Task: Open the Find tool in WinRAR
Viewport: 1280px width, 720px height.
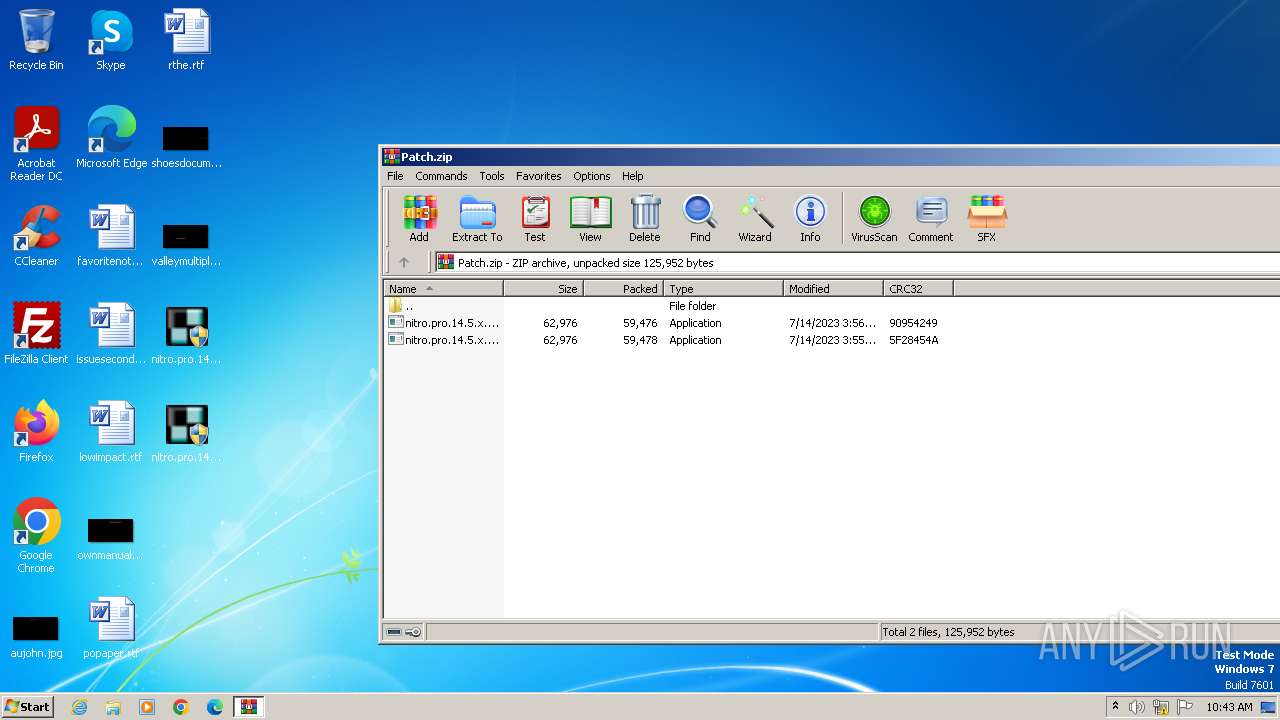Action: click(x=700, y=219)
